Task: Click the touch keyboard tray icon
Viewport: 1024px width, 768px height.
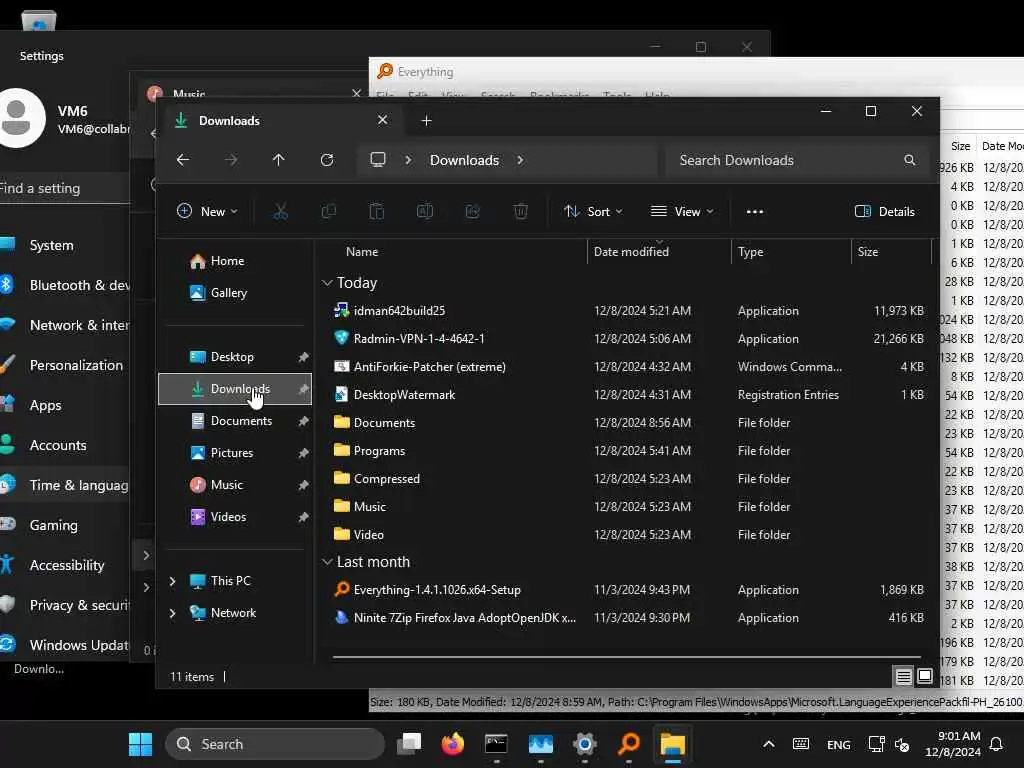Action: pyautogui.click(x=801, y=744)
